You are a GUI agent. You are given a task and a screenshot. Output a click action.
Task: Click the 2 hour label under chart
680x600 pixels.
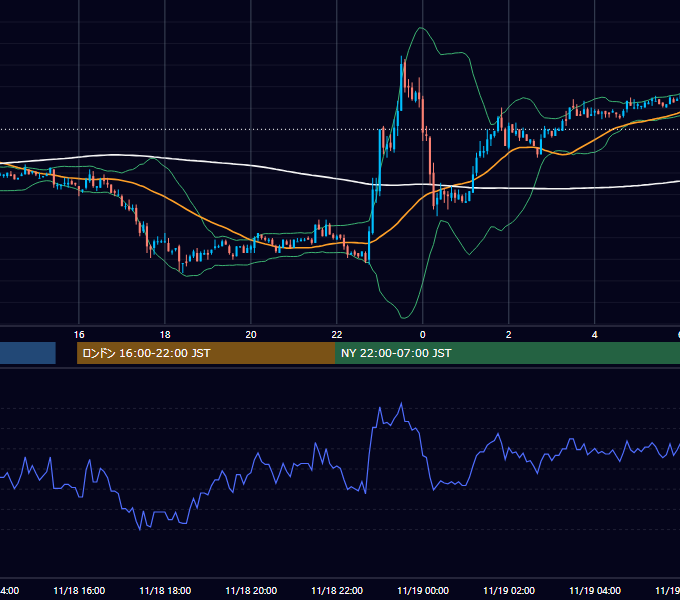pyautogui.click(x=508, y=335)
